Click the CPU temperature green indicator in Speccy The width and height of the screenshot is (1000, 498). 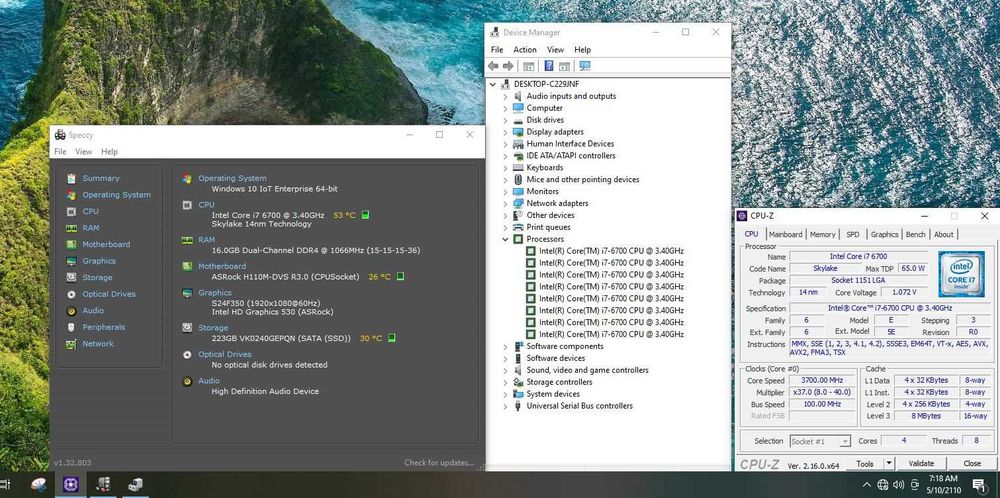click(365, 216)
